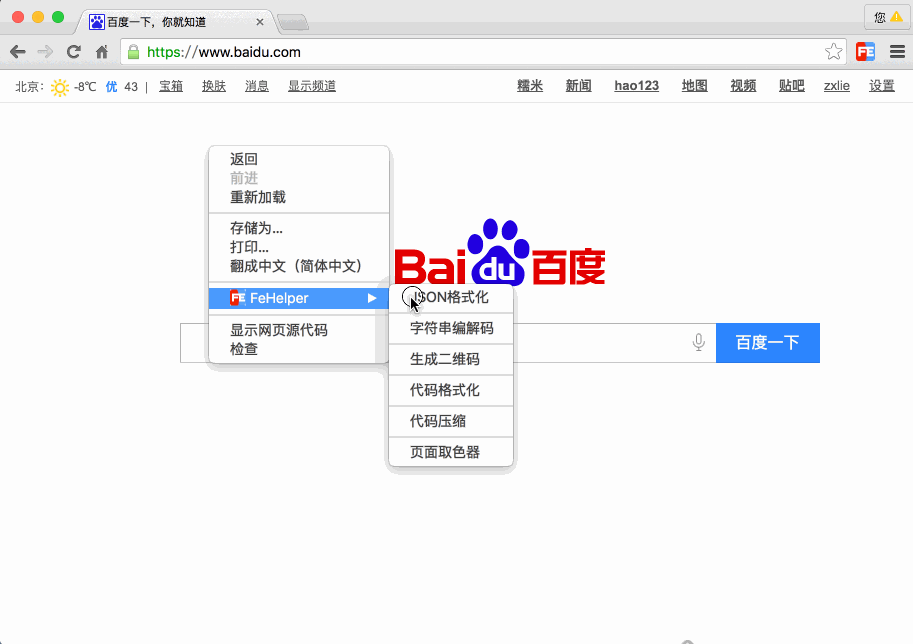Click the browser forward arrow button
Image resolution: width=913 pixels, height=644 pixels.
[45, 52]
